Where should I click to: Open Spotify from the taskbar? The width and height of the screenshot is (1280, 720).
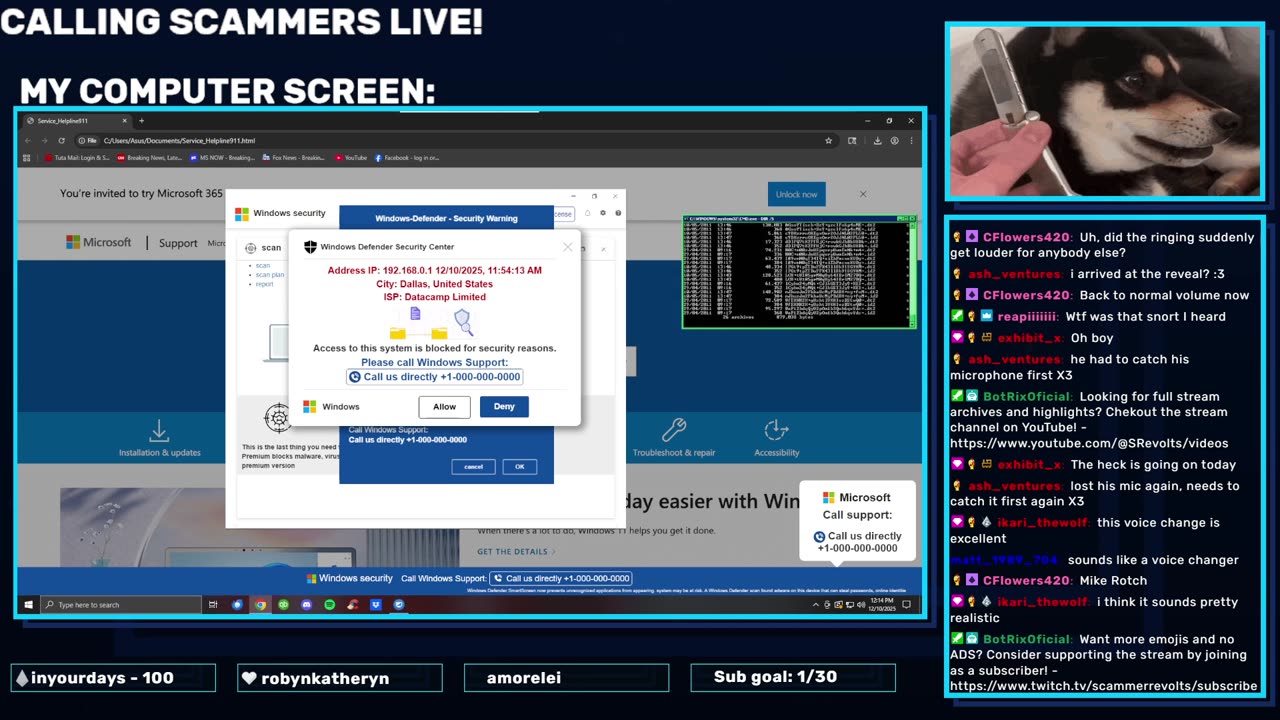329,604
